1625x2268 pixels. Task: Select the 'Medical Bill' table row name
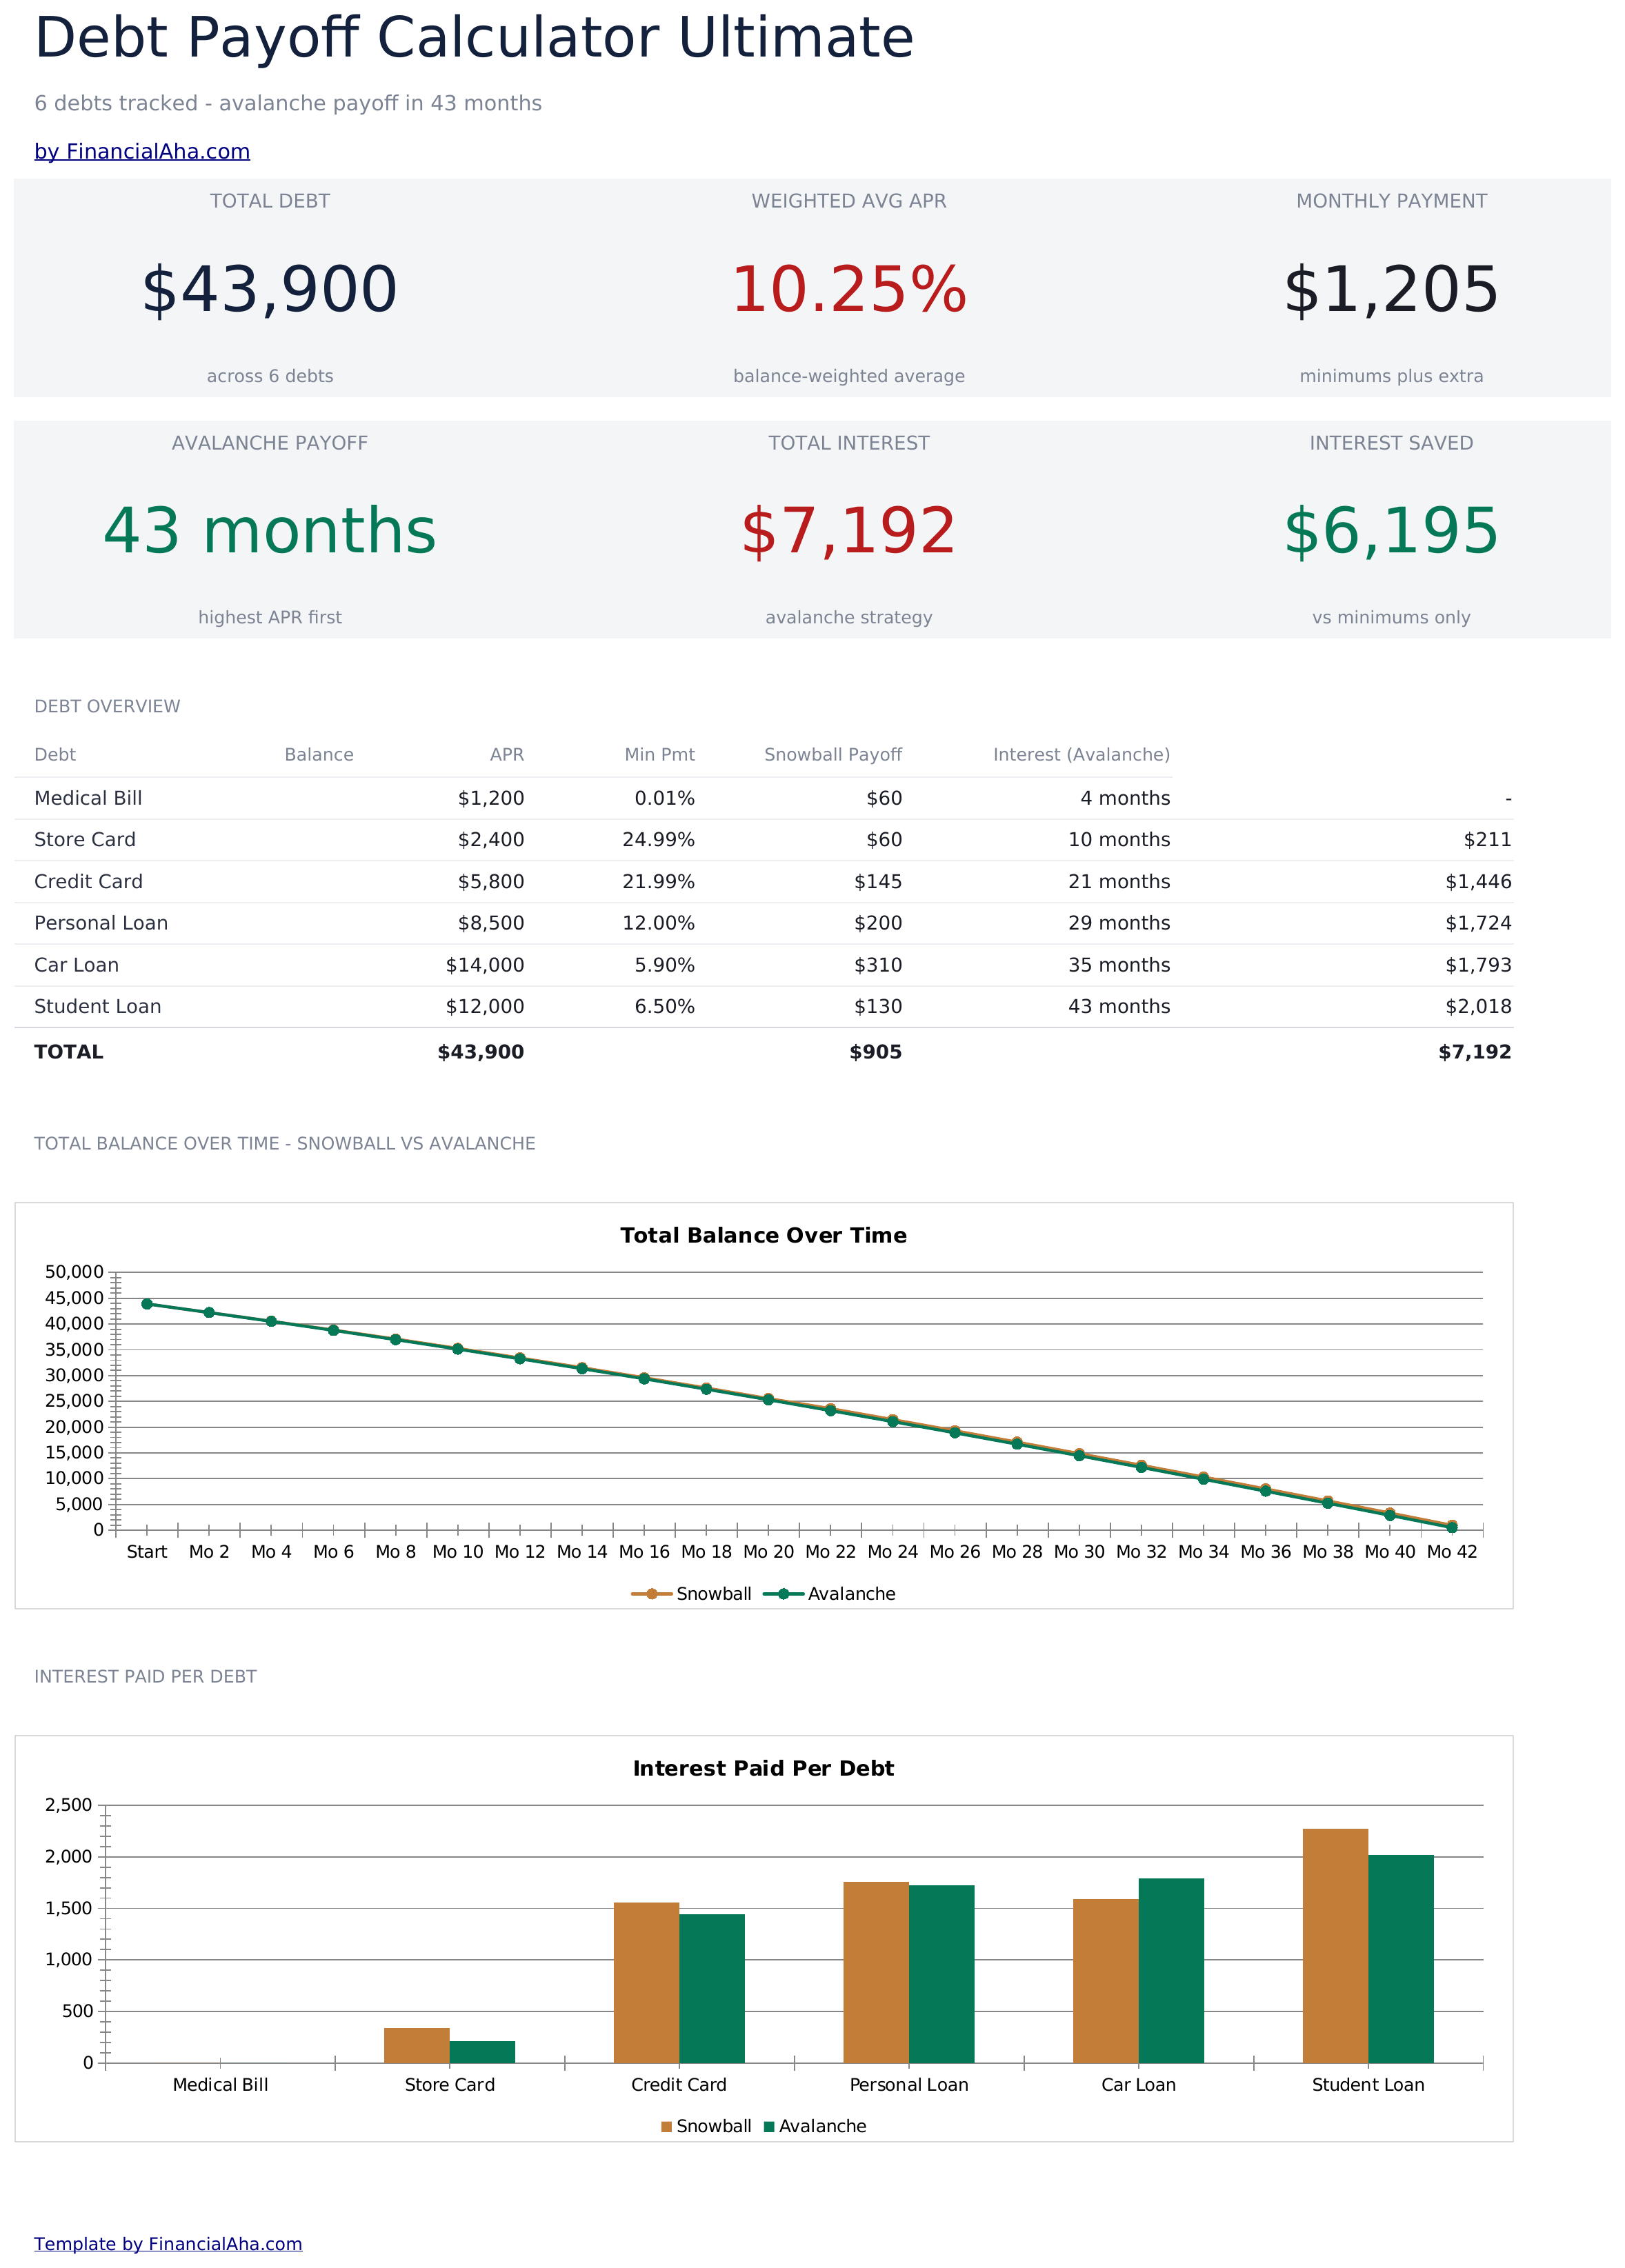88,798
